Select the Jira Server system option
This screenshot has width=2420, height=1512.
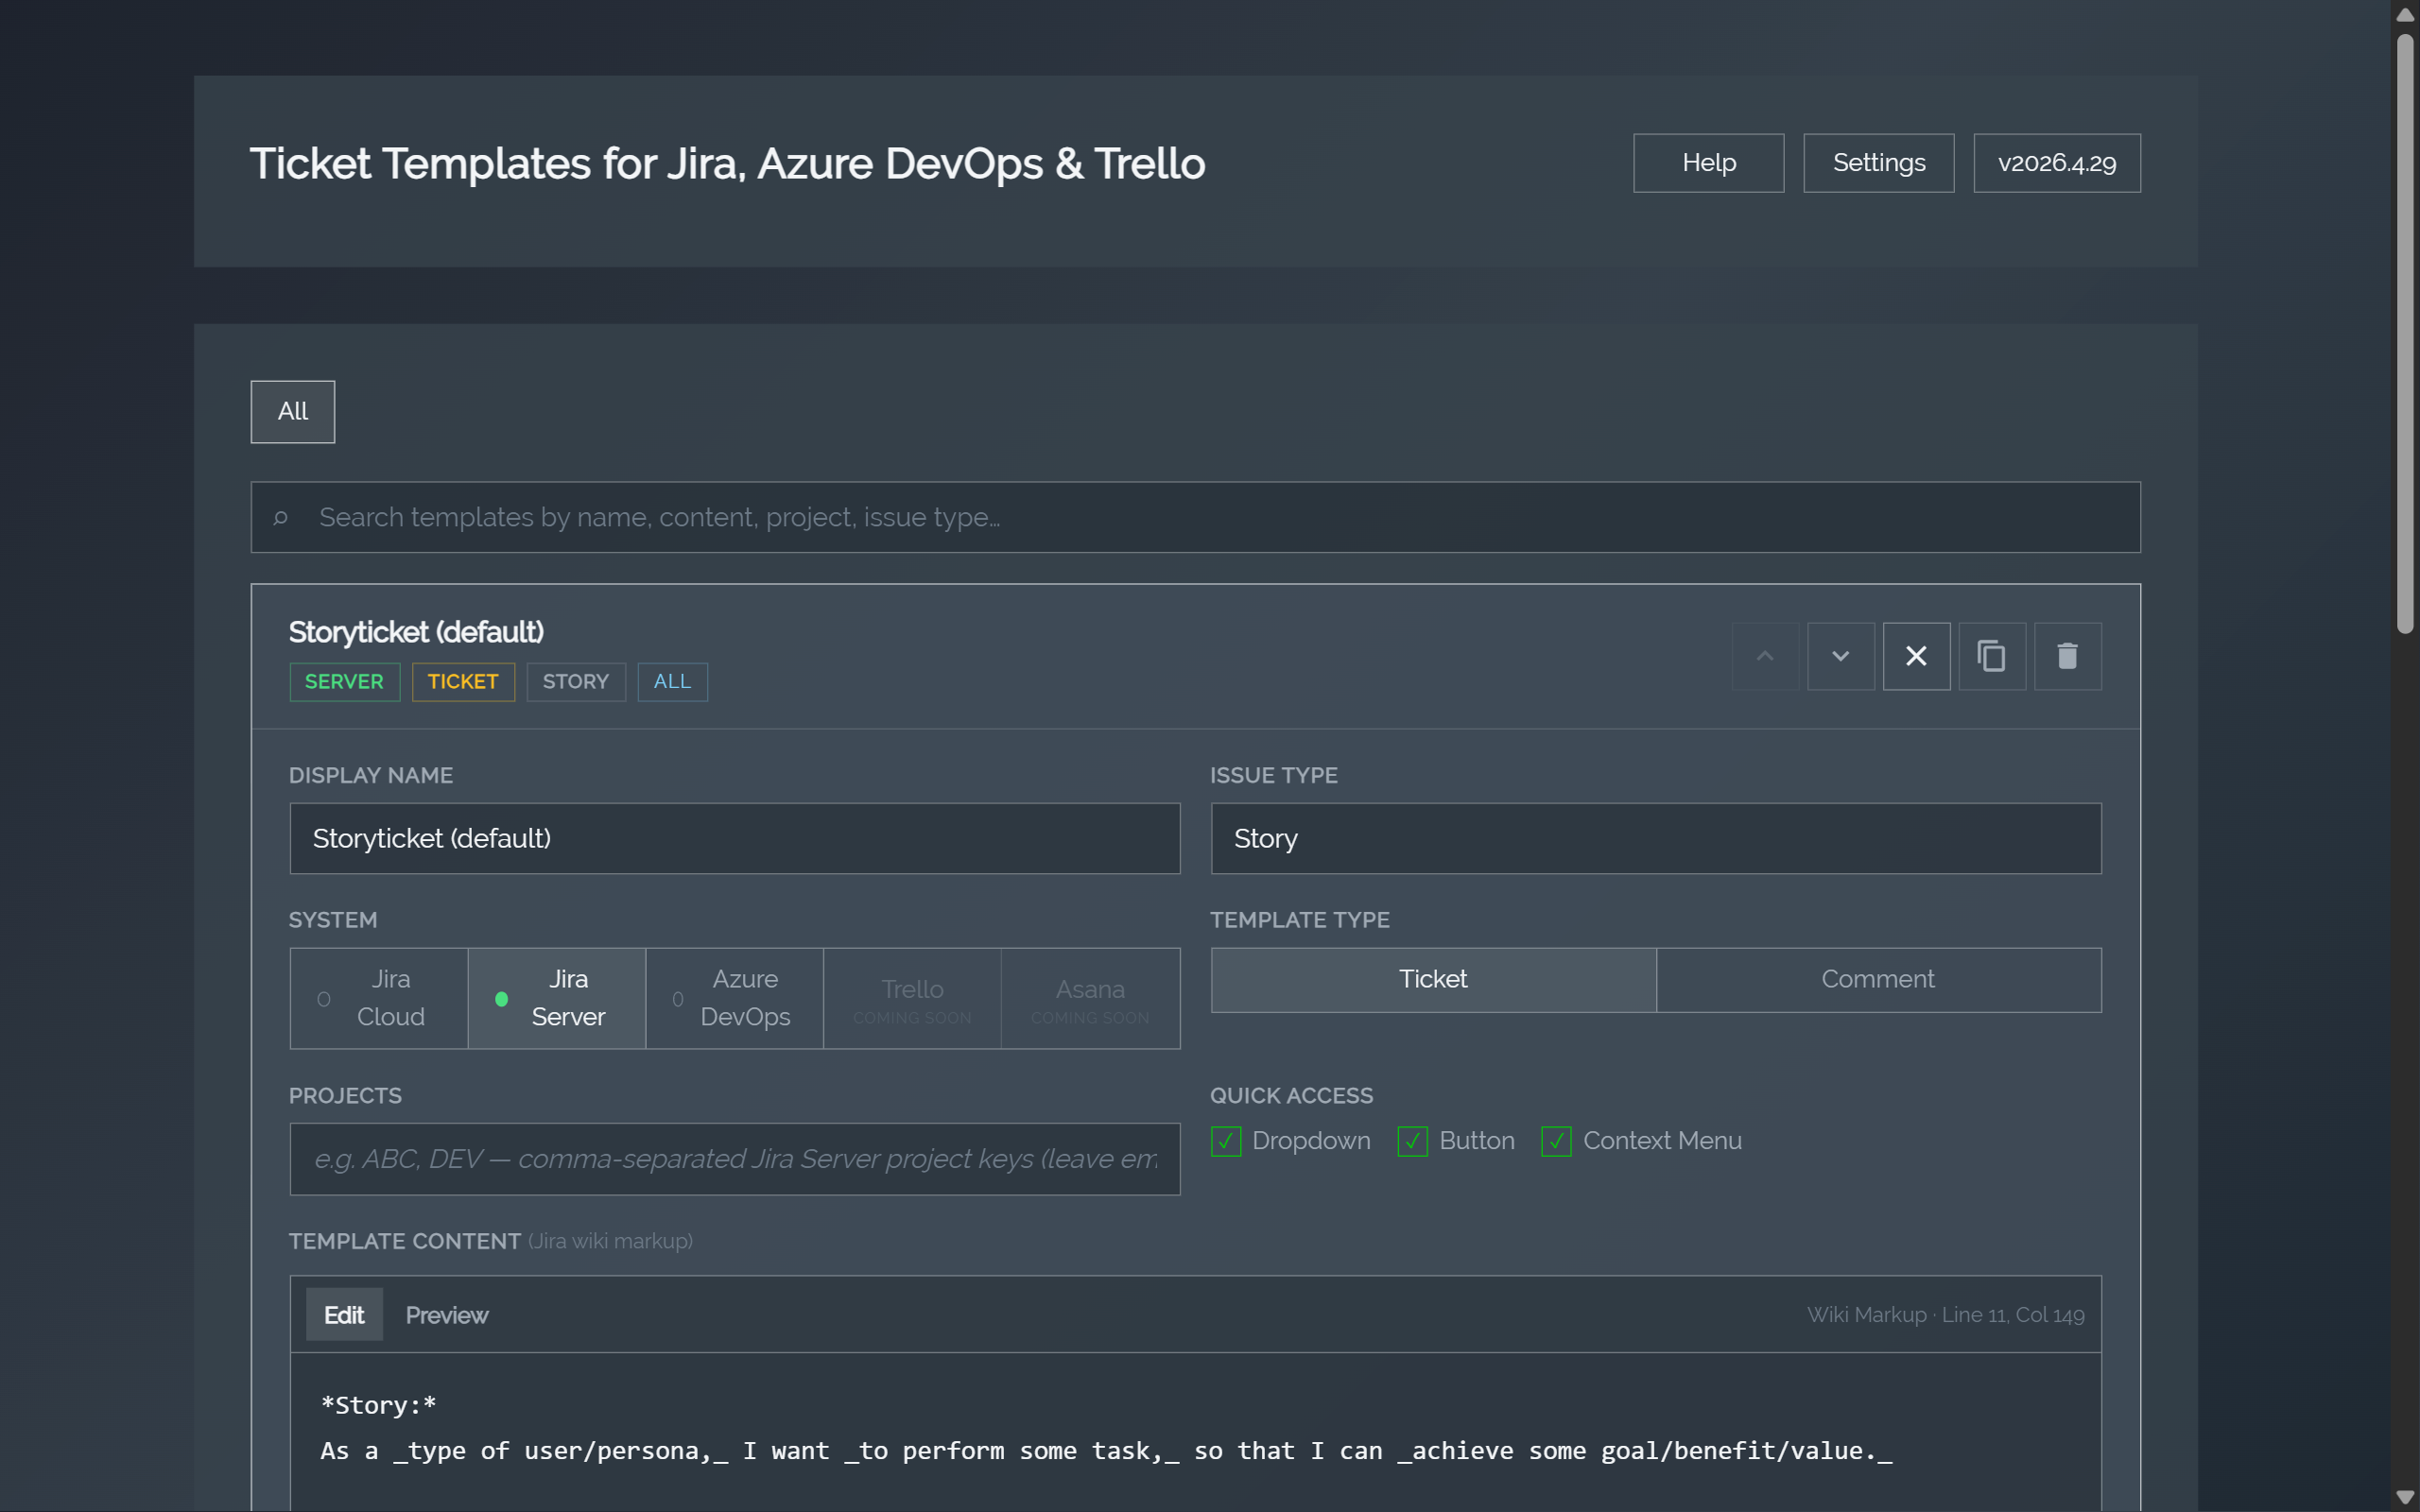tap(557, 998)
